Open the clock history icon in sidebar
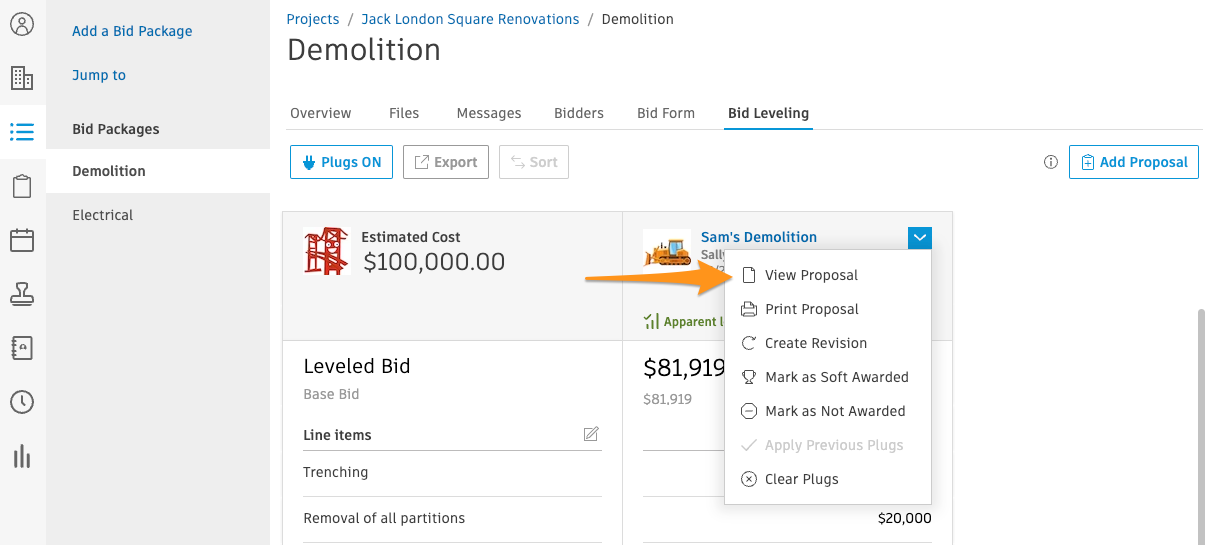The height and width of the screenshot is (545, 1212). point(22,402)
